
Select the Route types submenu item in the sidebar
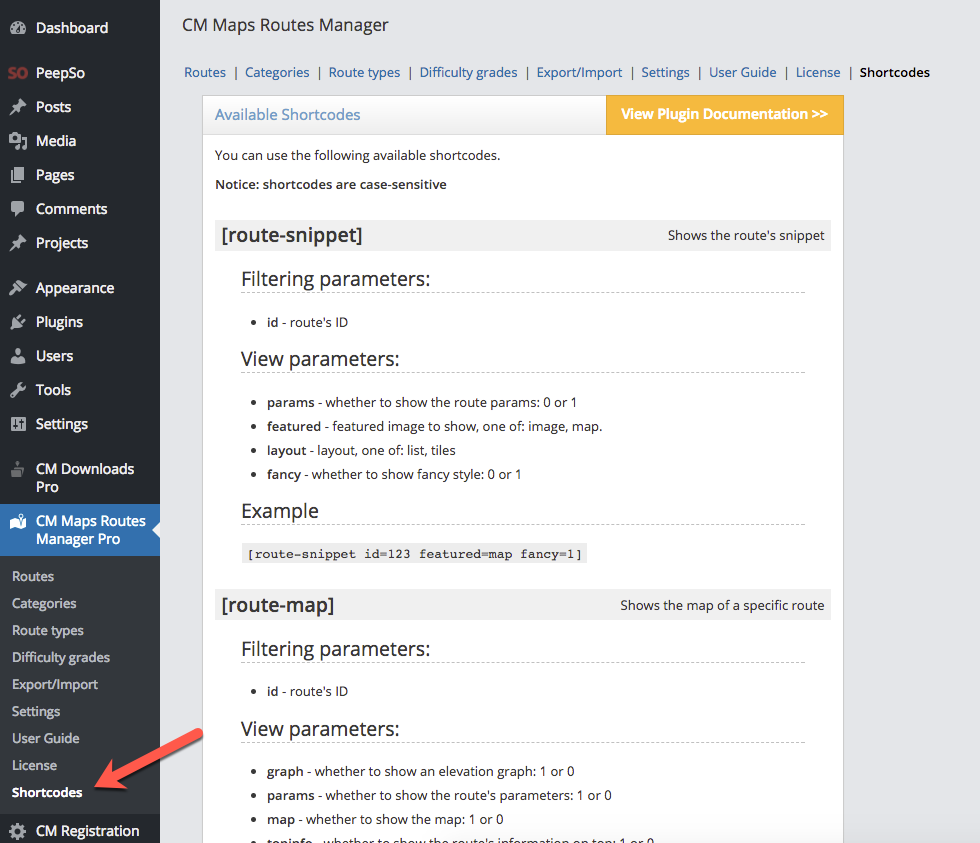pyautogui.click(x=48, y=631)
